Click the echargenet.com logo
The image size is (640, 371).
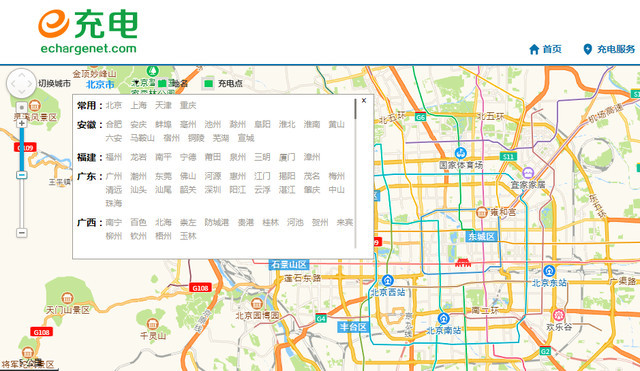[x=88, y=31]
